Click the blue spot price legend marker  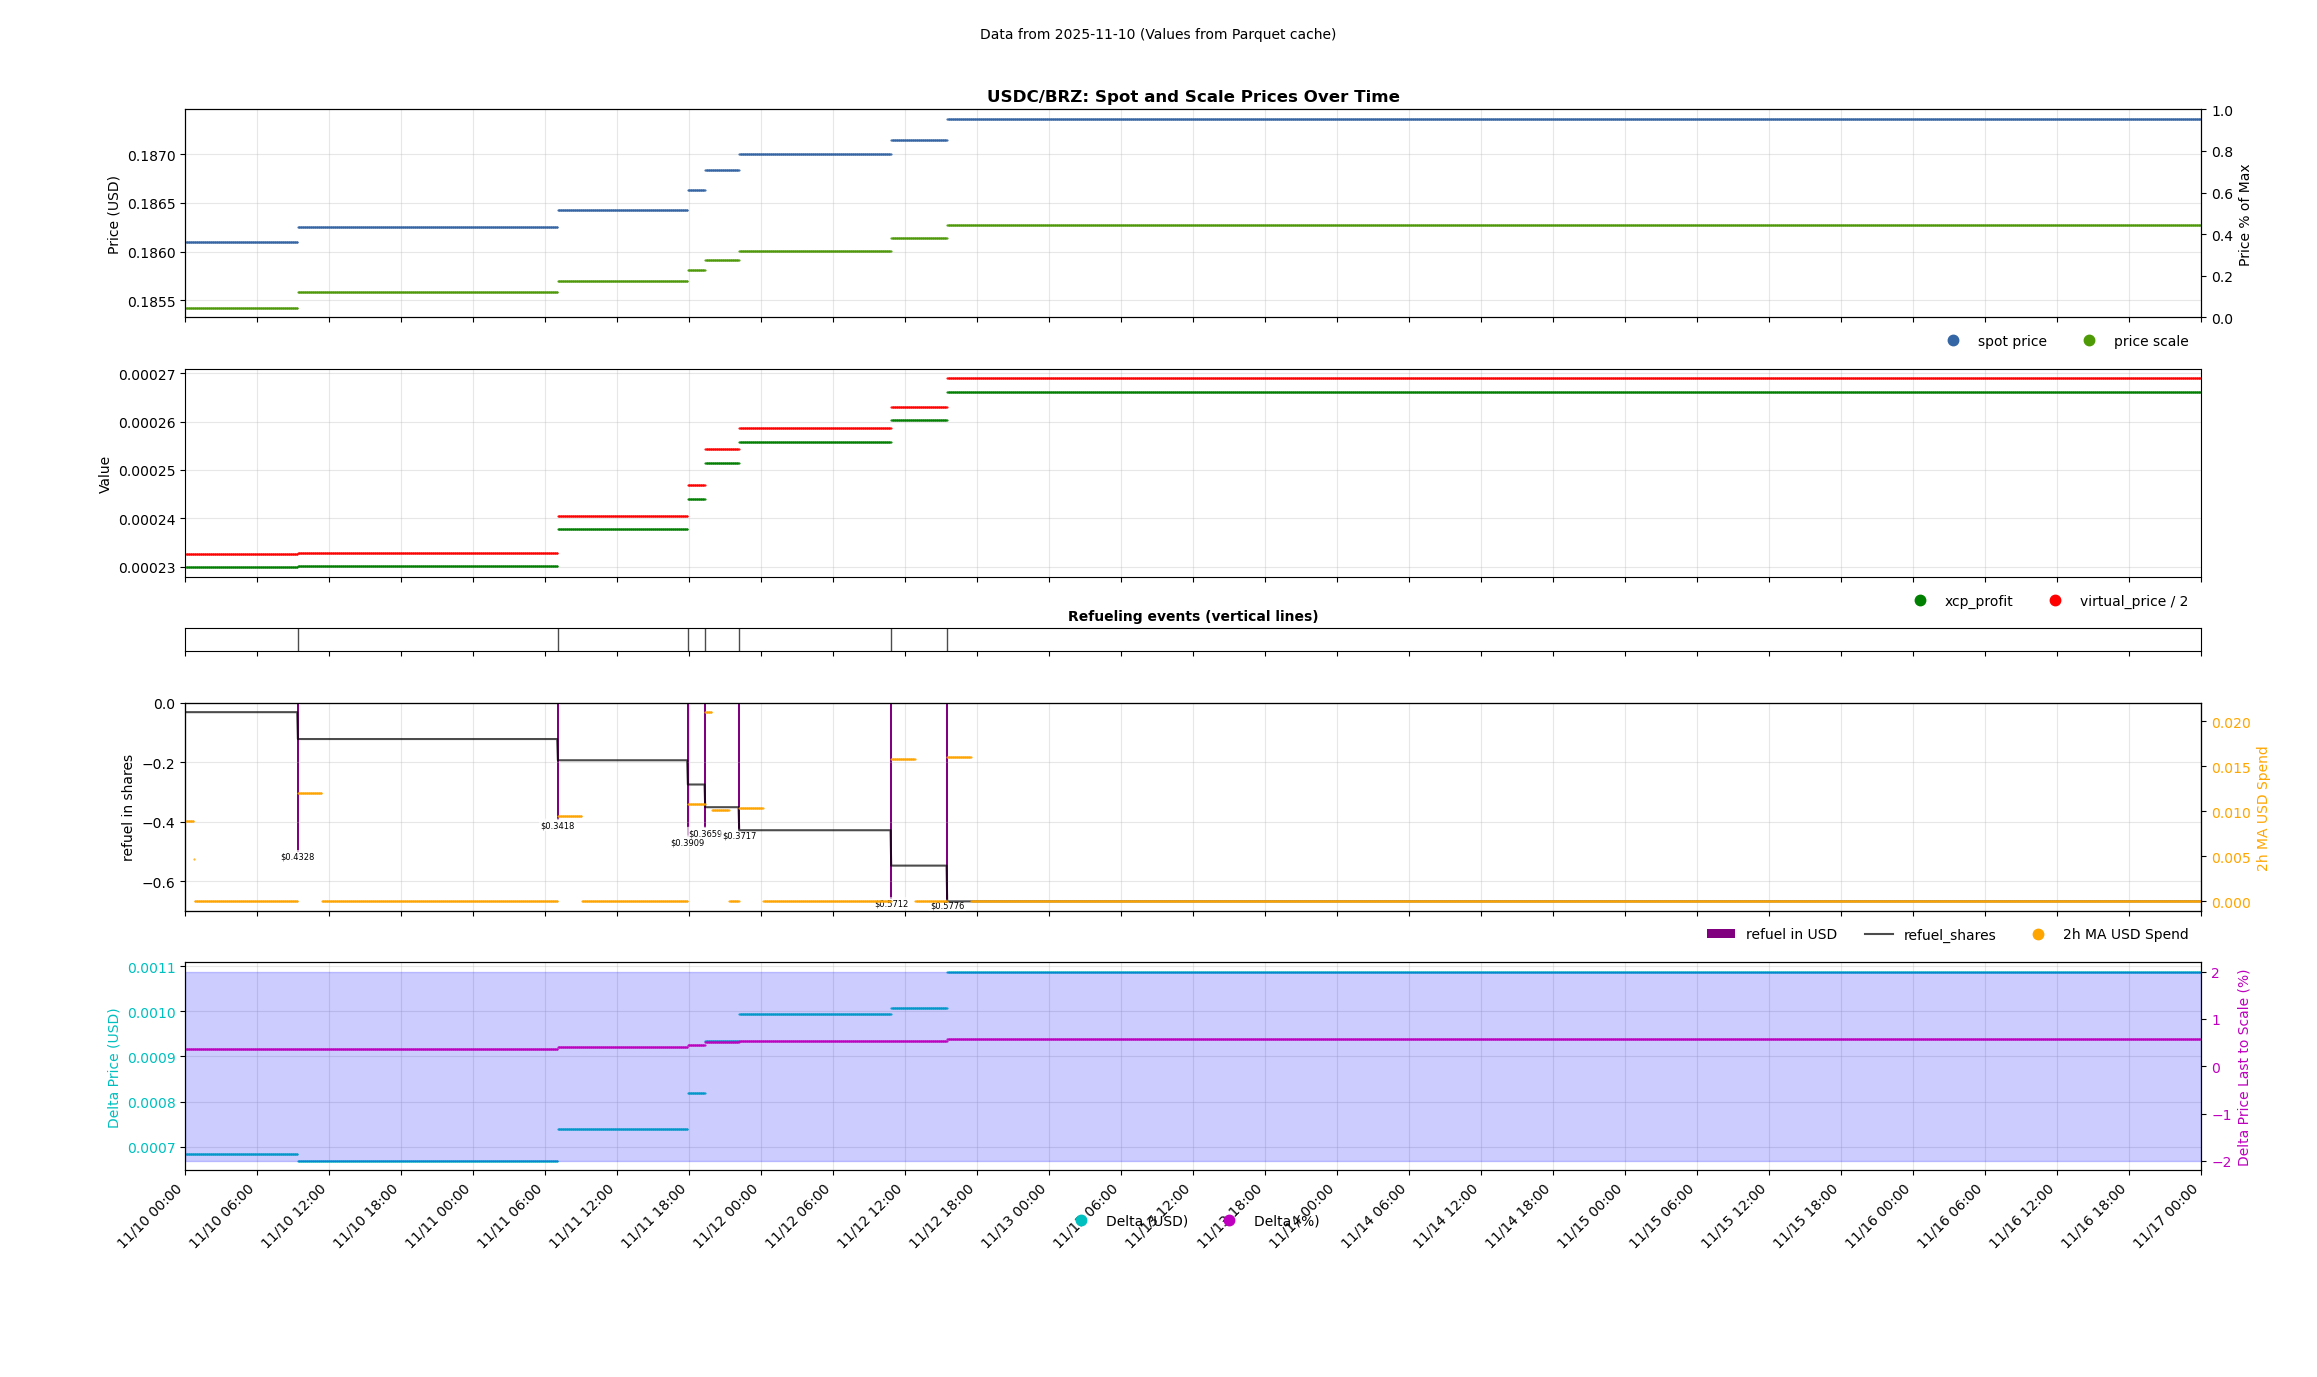click(x=1953, y=341)
